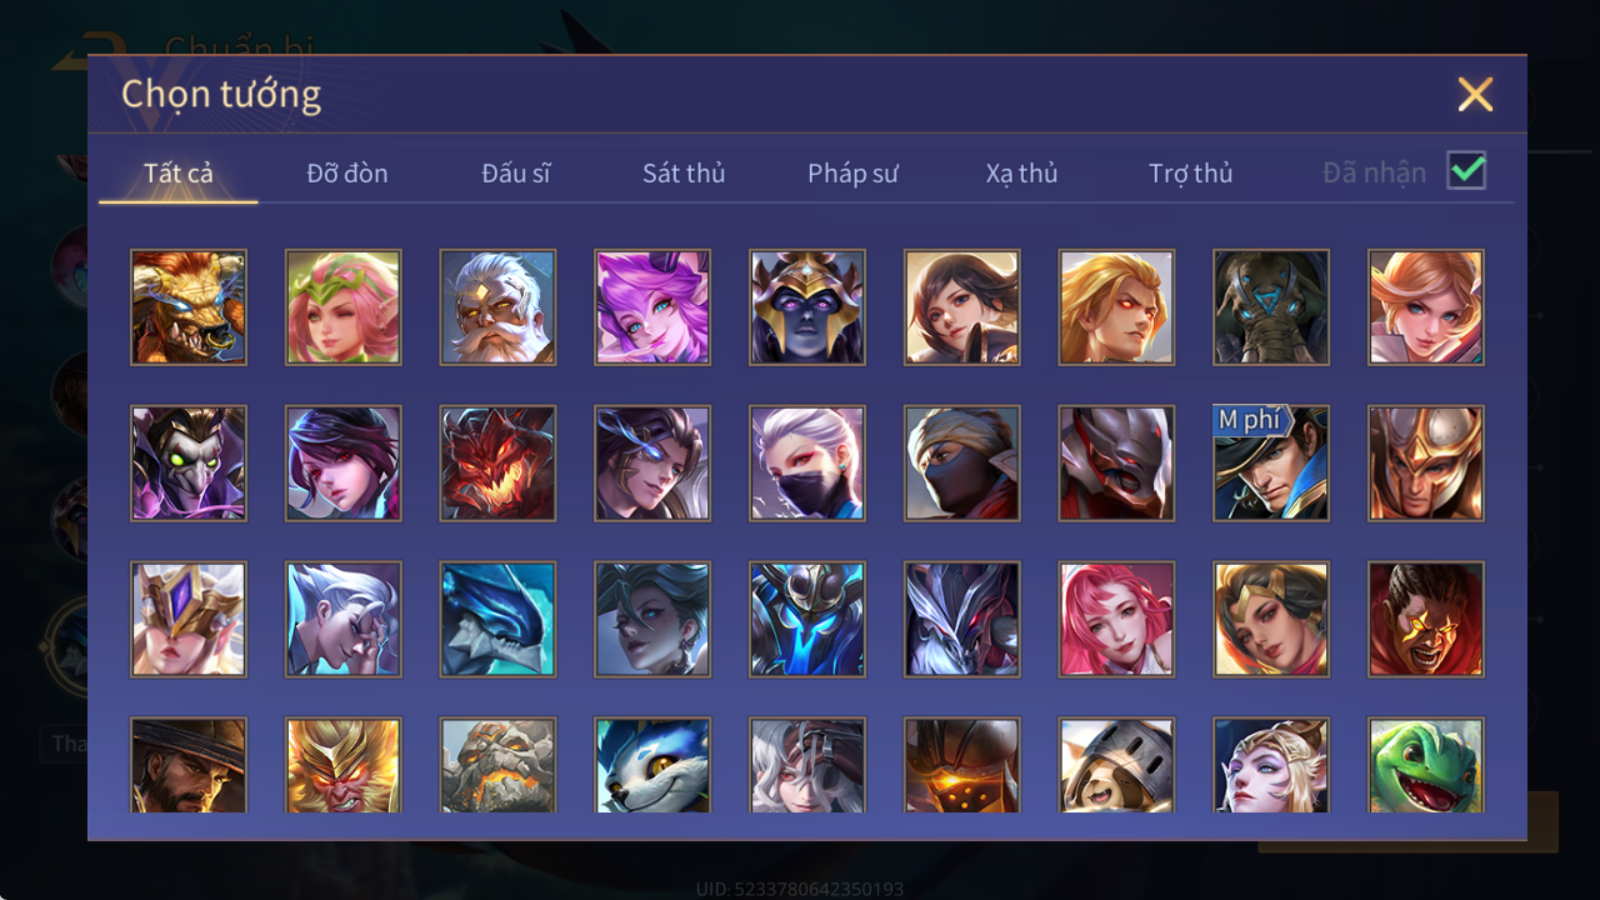Select the golden bull hero portrait

[188, 307]
